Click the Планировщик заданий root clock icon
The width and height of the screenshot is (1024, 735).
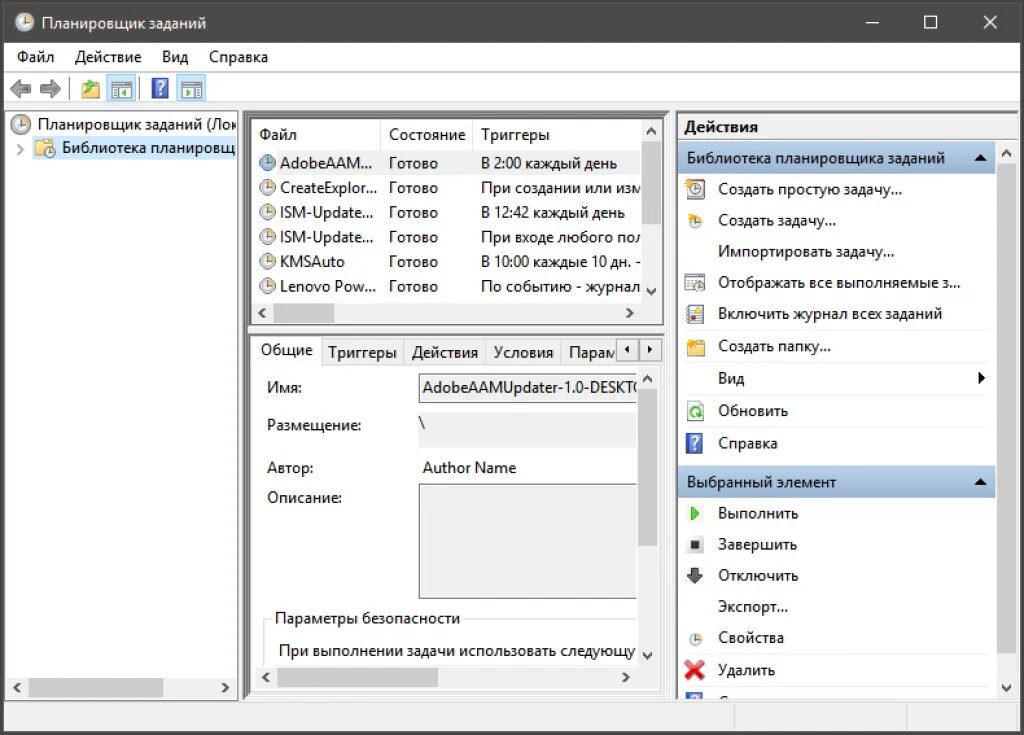(x=21, y=124)
